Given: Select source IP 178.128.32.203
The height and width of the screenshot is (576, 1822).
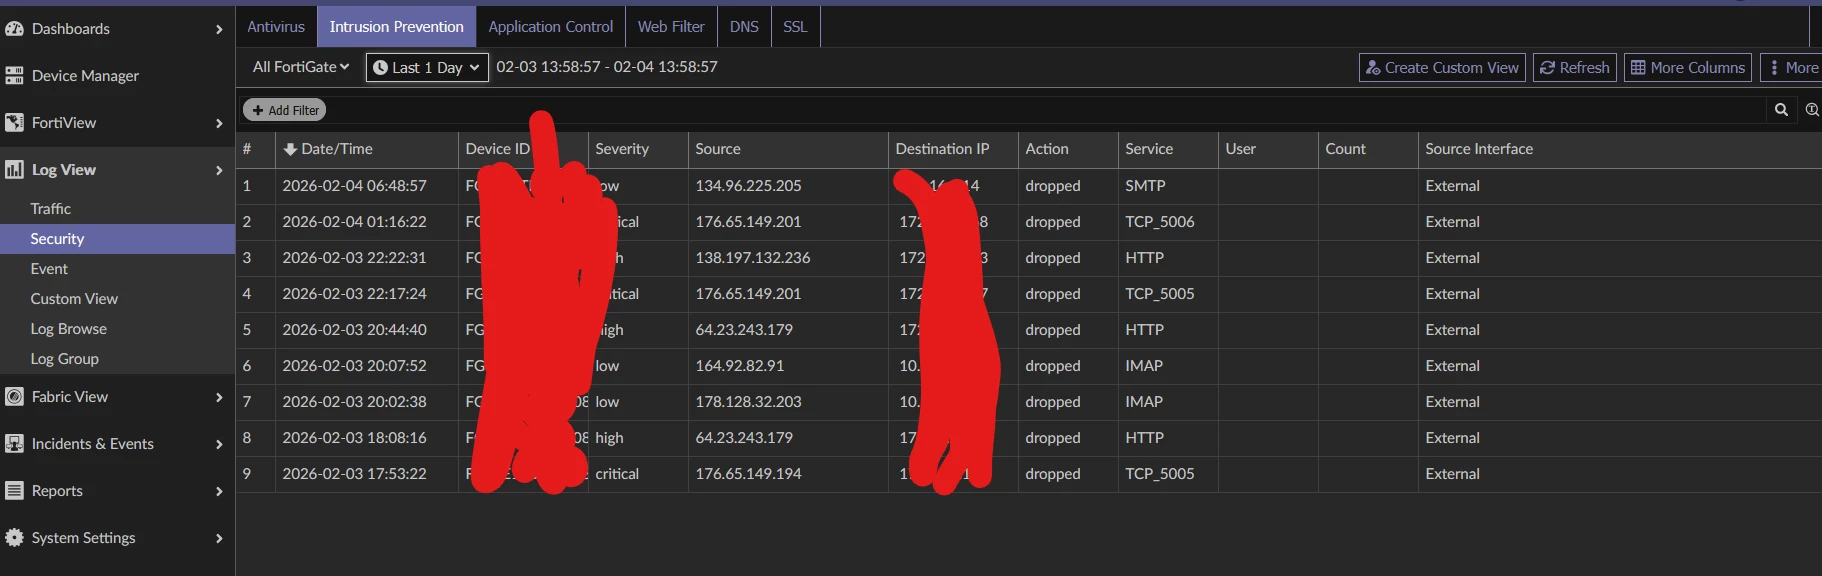Looking at the screenshot, I should (748, 402).
